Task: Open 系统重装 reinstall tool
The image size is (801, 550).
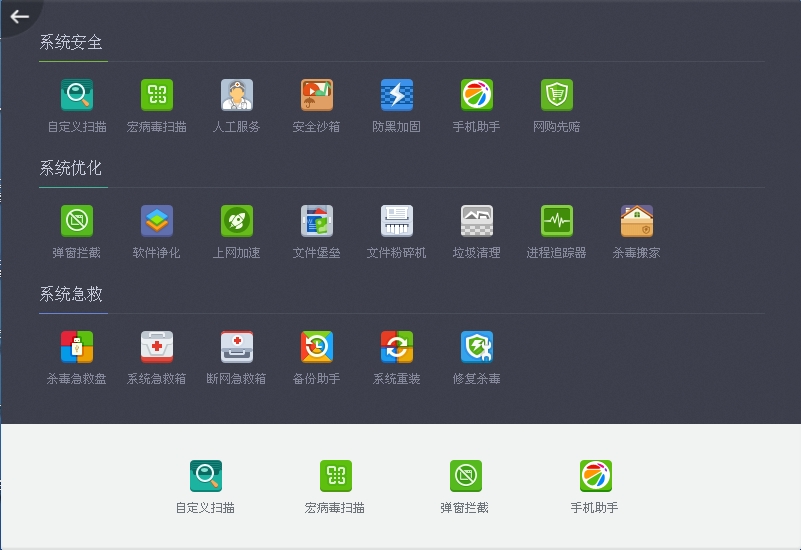Action: point(397,348)
